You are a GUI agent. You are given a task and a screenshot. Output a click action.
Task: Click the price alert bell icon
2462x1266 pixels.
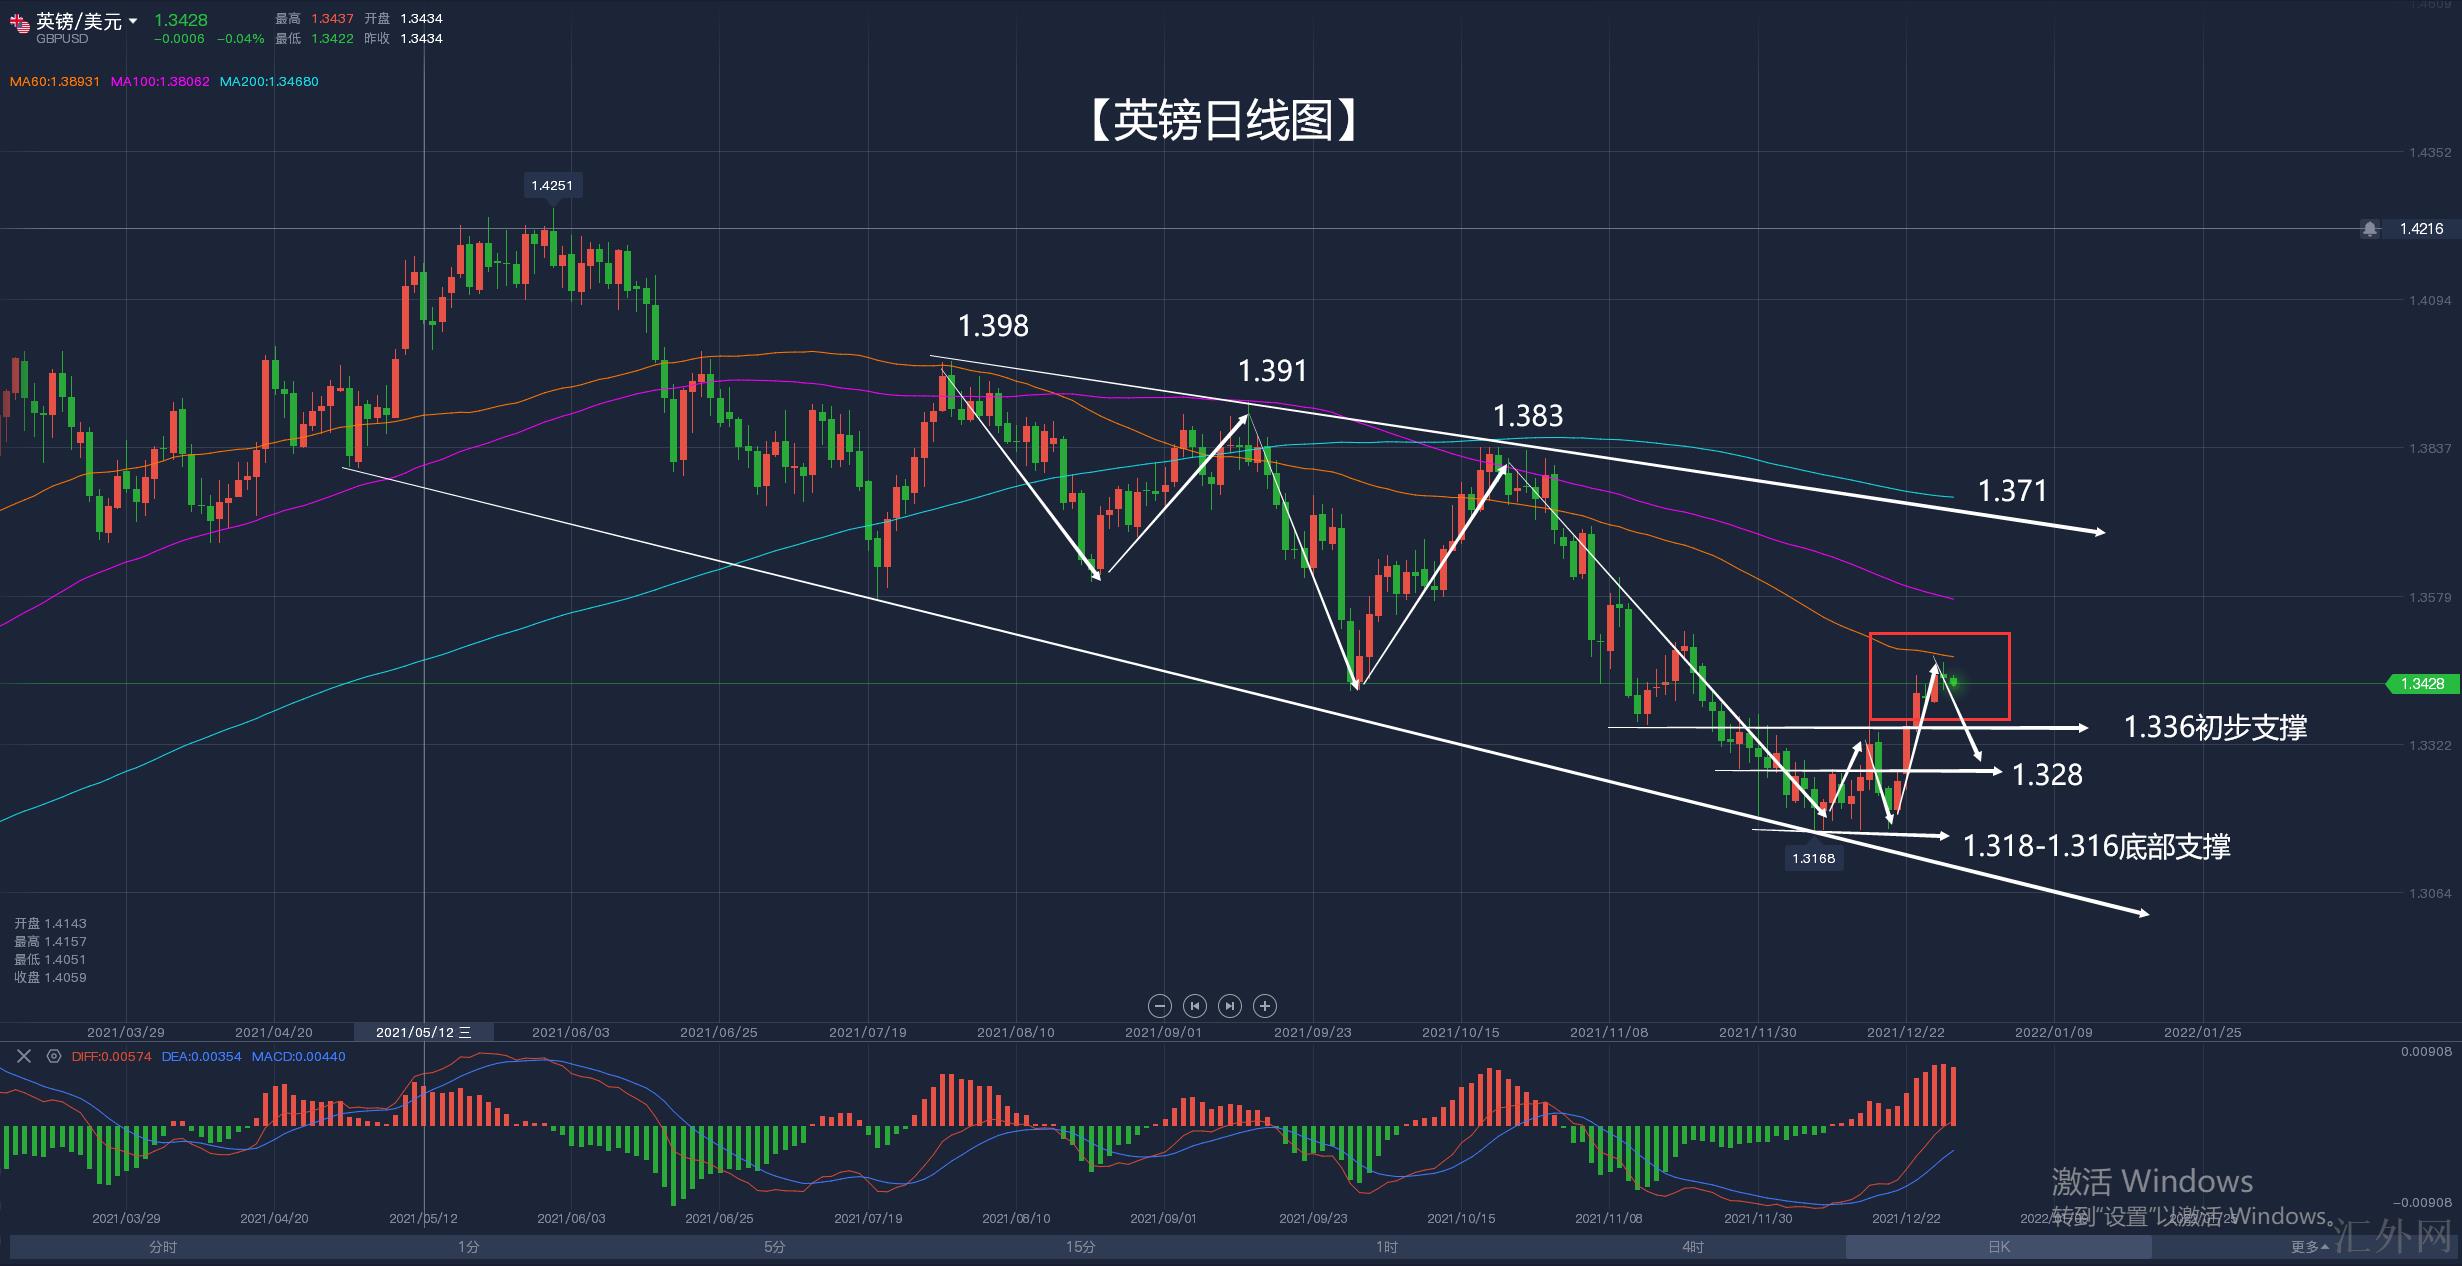tap(2370, 229)
